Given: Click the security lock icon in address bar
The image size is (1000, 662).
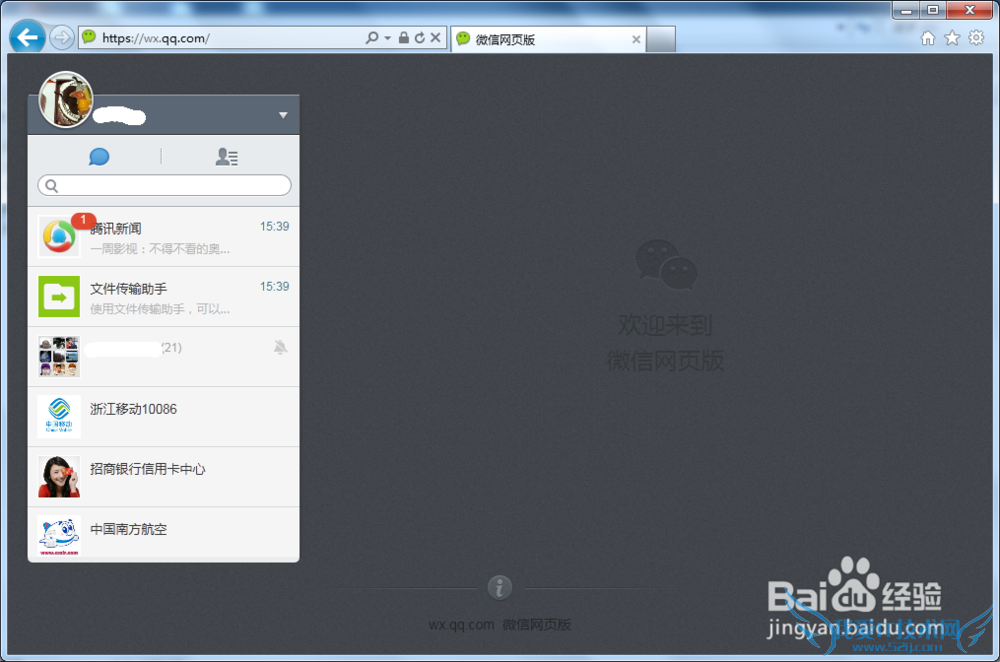Looking at the screenshot, I should (x=404, y=38).
